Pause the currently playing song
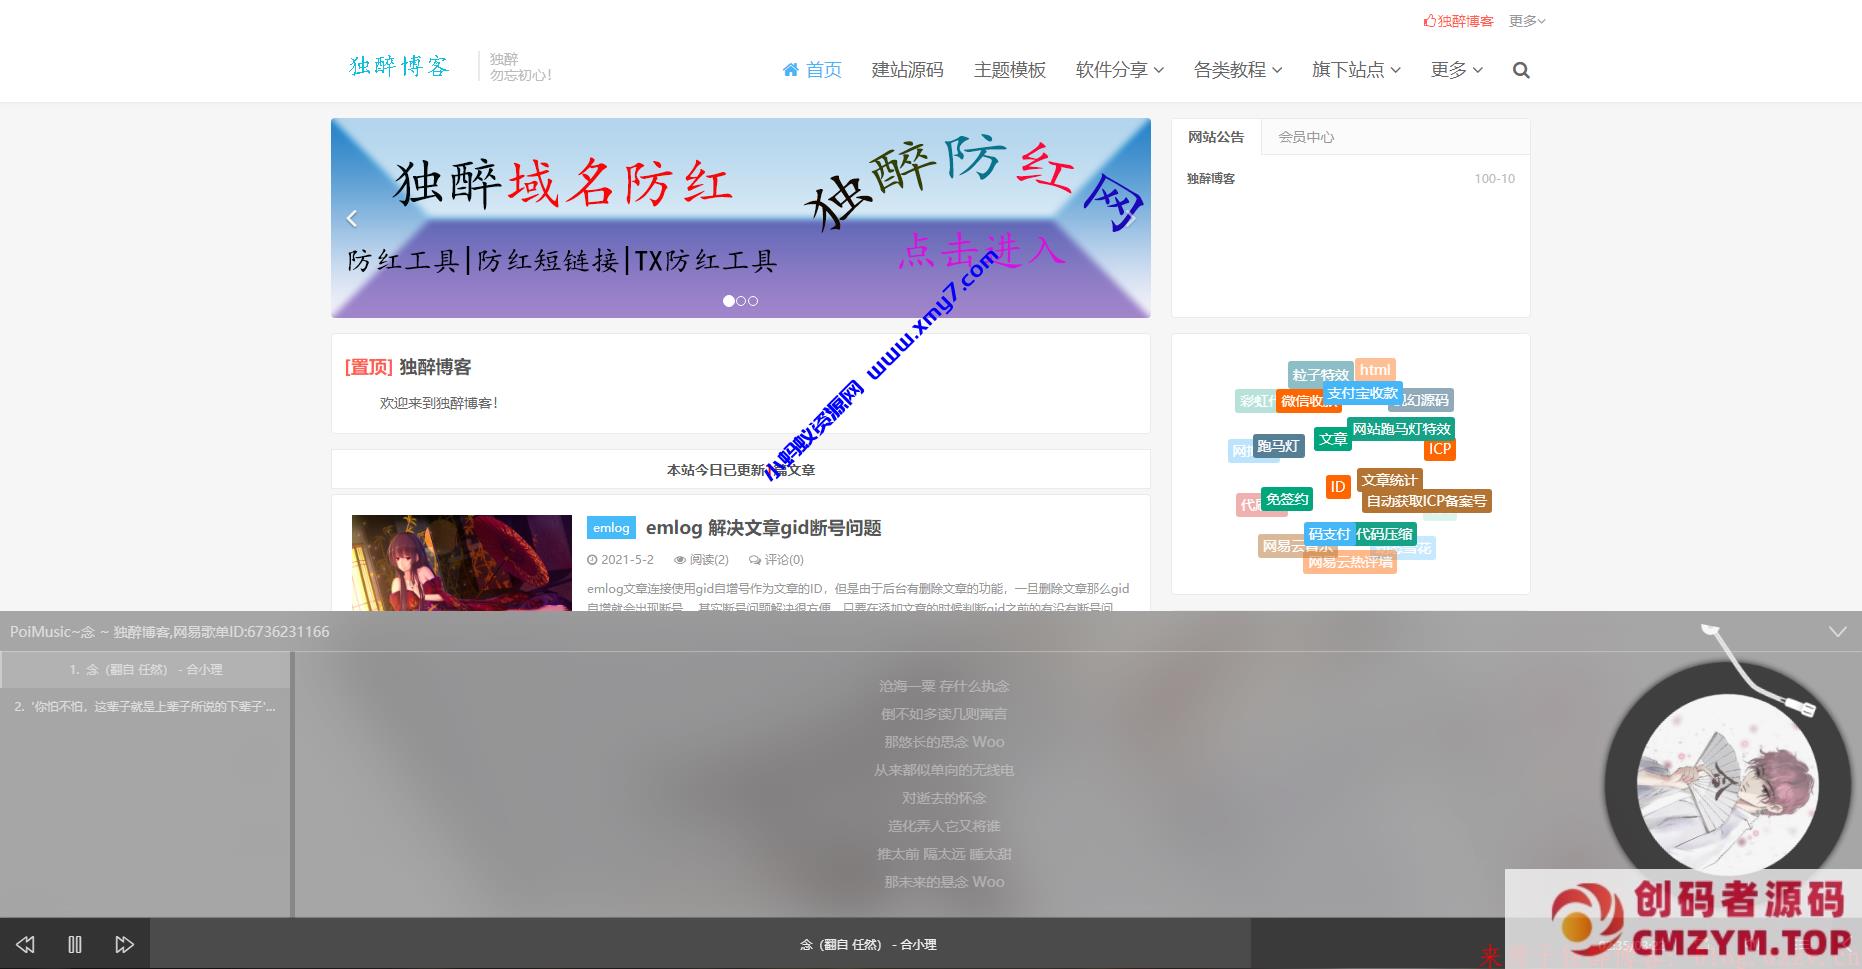 75,944
